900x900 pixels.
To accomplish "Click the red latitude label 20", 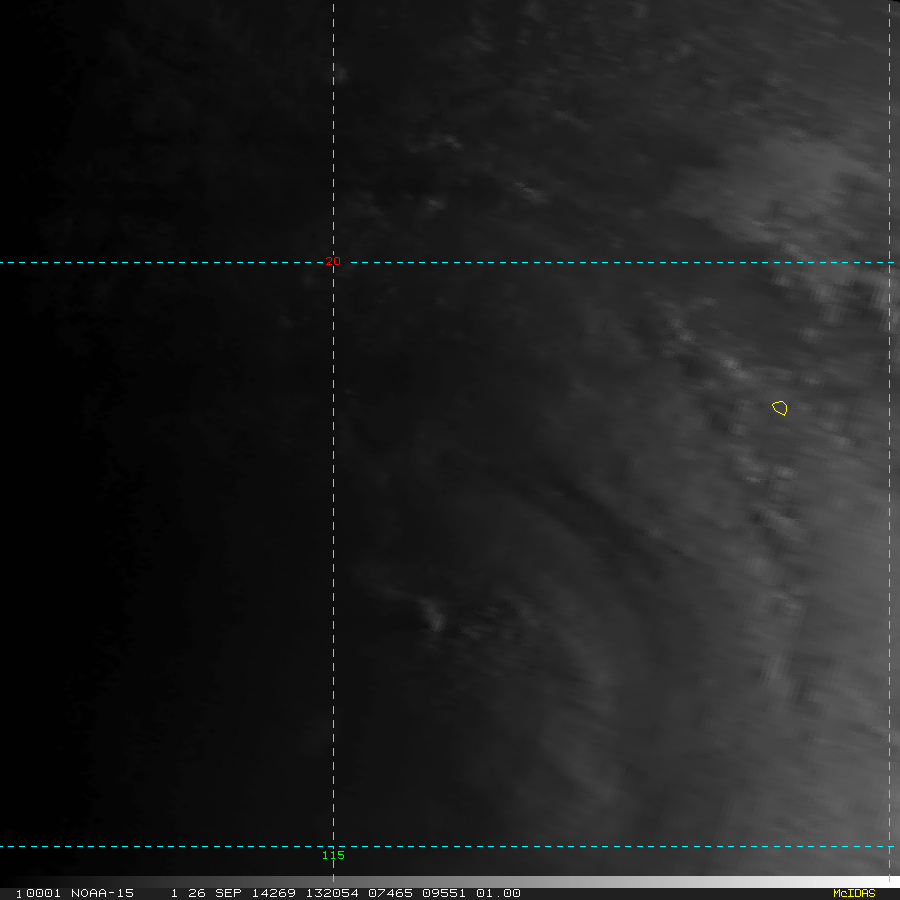I will pyautogui.click(x=333, y=261).
